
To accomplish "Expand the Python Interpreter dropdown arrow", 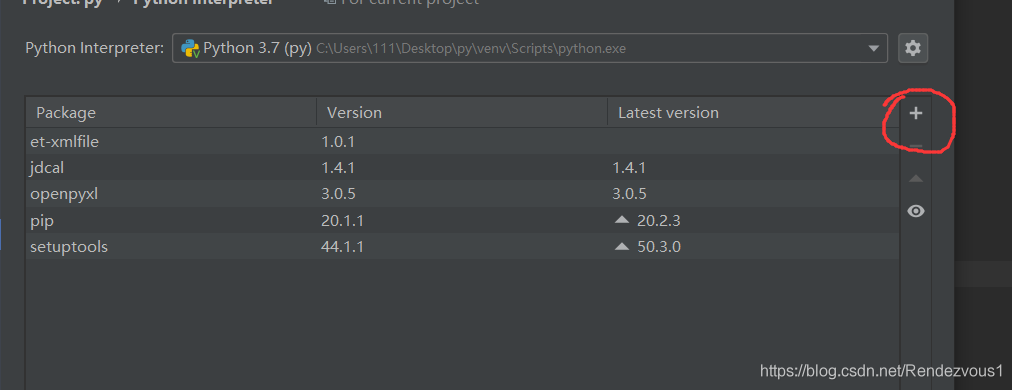I will pyautogui.click(x=873, y=48).
